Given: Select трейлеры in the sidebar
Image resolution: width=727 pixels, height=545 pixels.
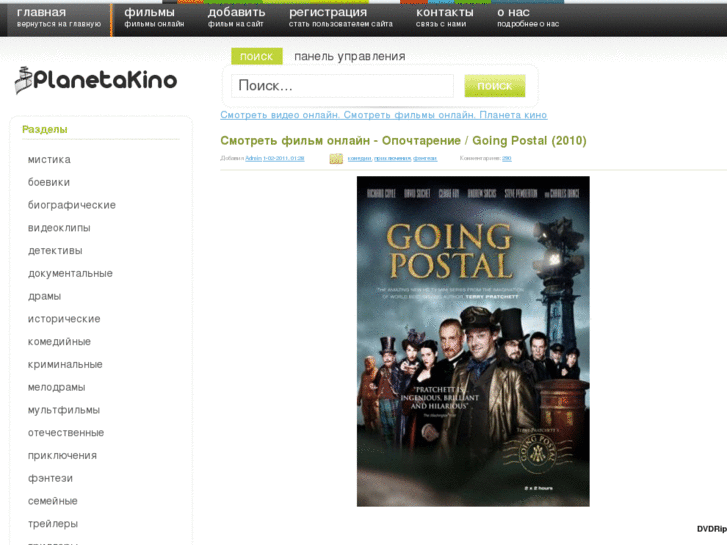Looking at the screenshot, I should point(53,523).
